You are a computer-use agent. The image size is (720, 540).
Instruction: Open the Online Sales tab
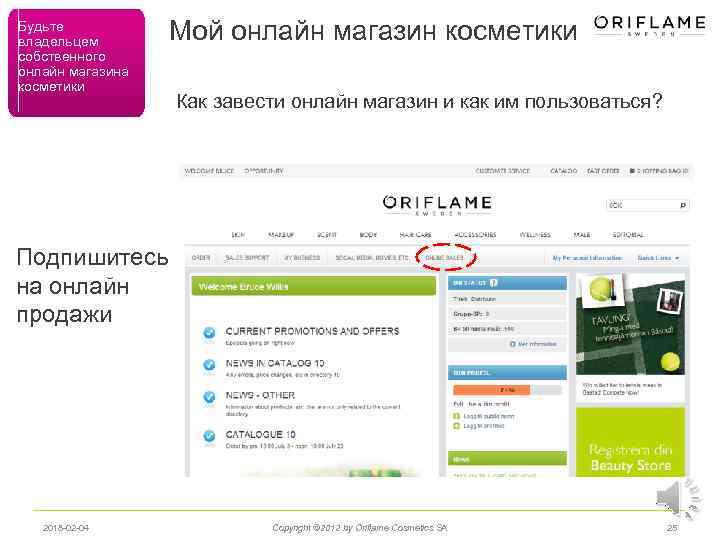pos(444,258)
